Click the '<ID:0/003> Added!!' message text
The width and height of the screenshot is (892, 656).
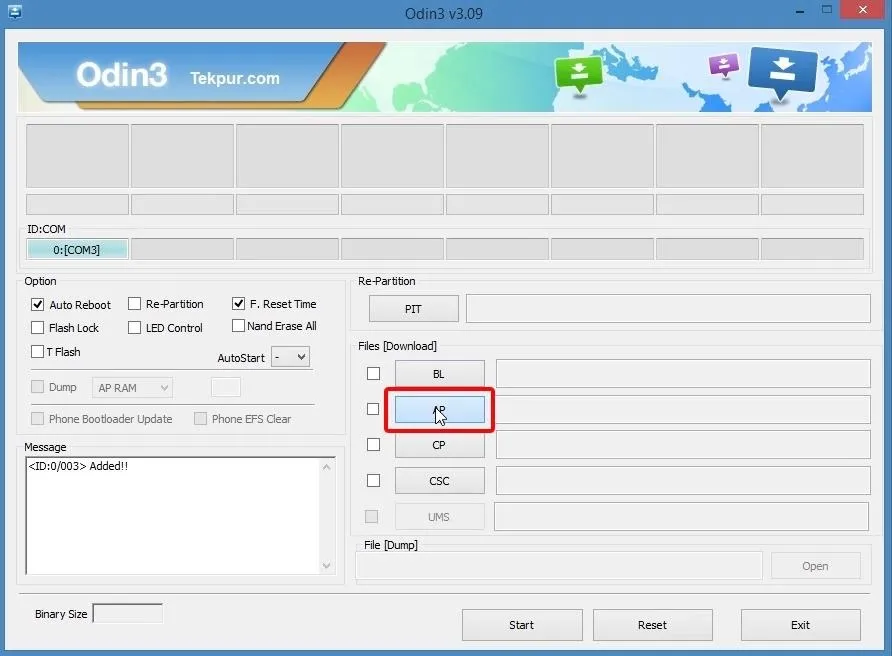[x=78, y=466]
